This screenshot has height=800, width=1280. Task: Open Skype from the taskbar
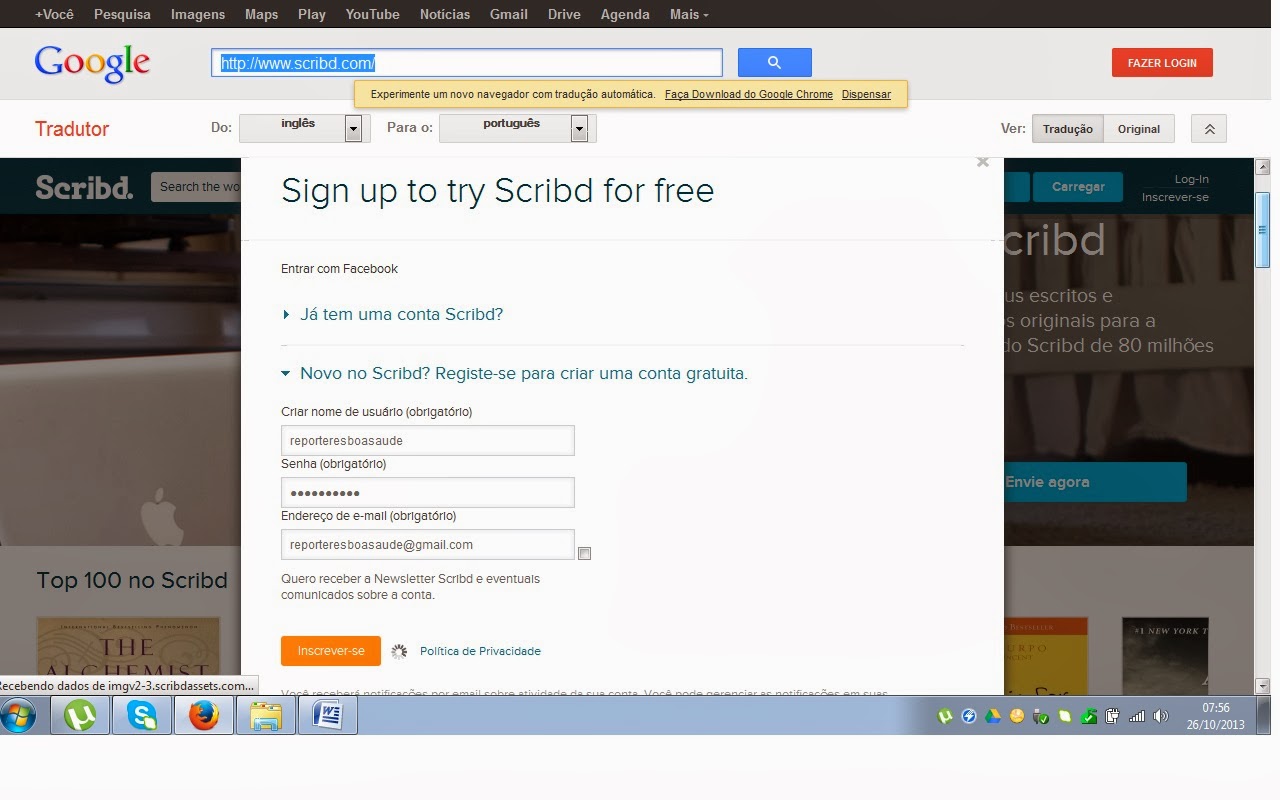(142, 716)
